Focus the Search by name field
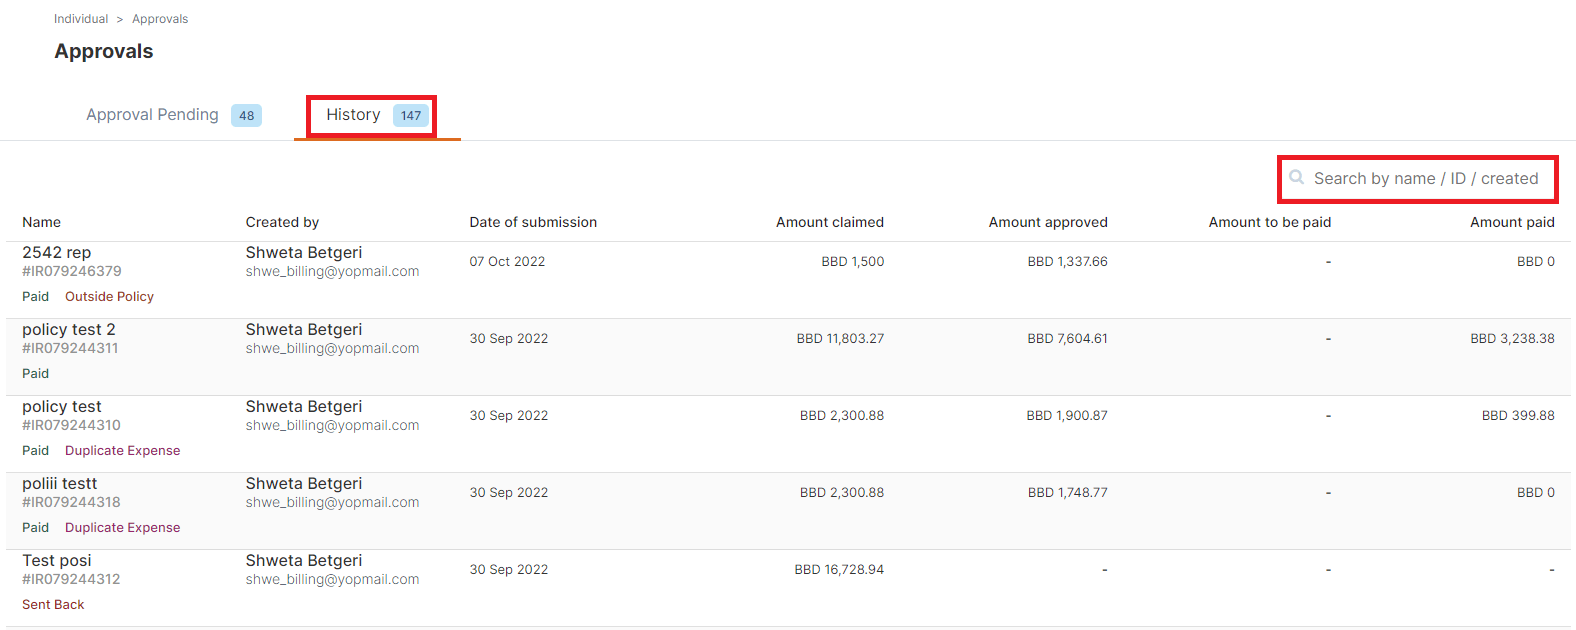1576x630 pixels. (x=1418, y=179)
